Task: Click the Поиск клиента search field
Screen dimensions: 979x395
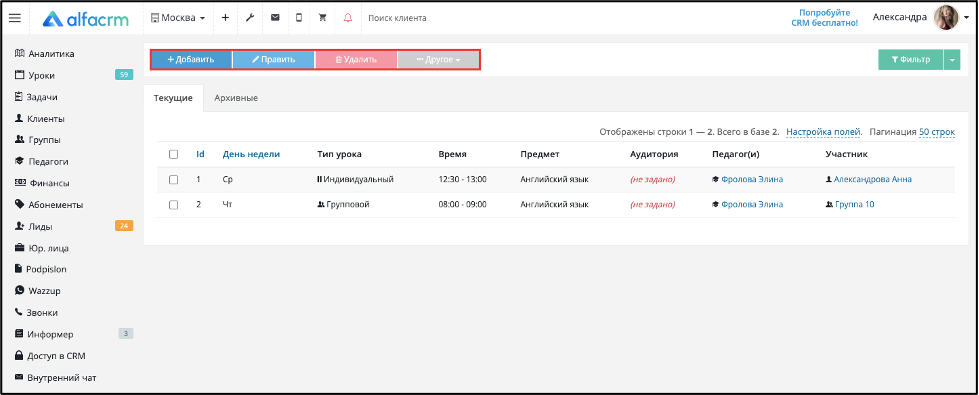Action: coord(398,18)
